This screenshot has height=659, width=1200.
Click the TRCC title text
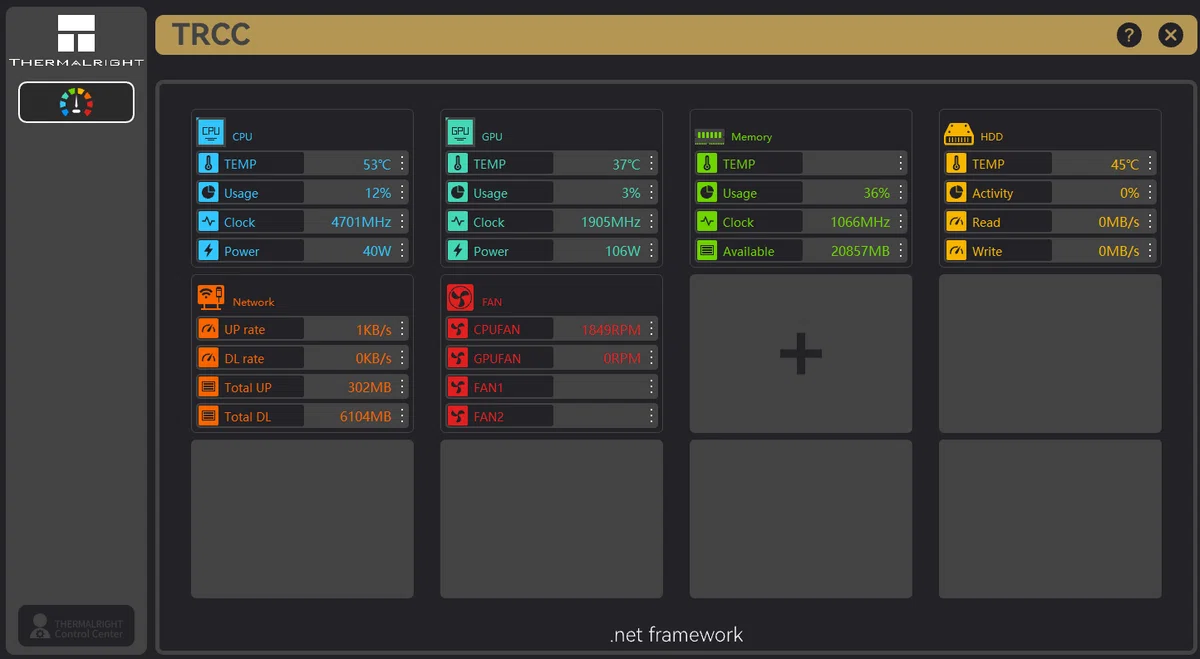pos(211,35)
